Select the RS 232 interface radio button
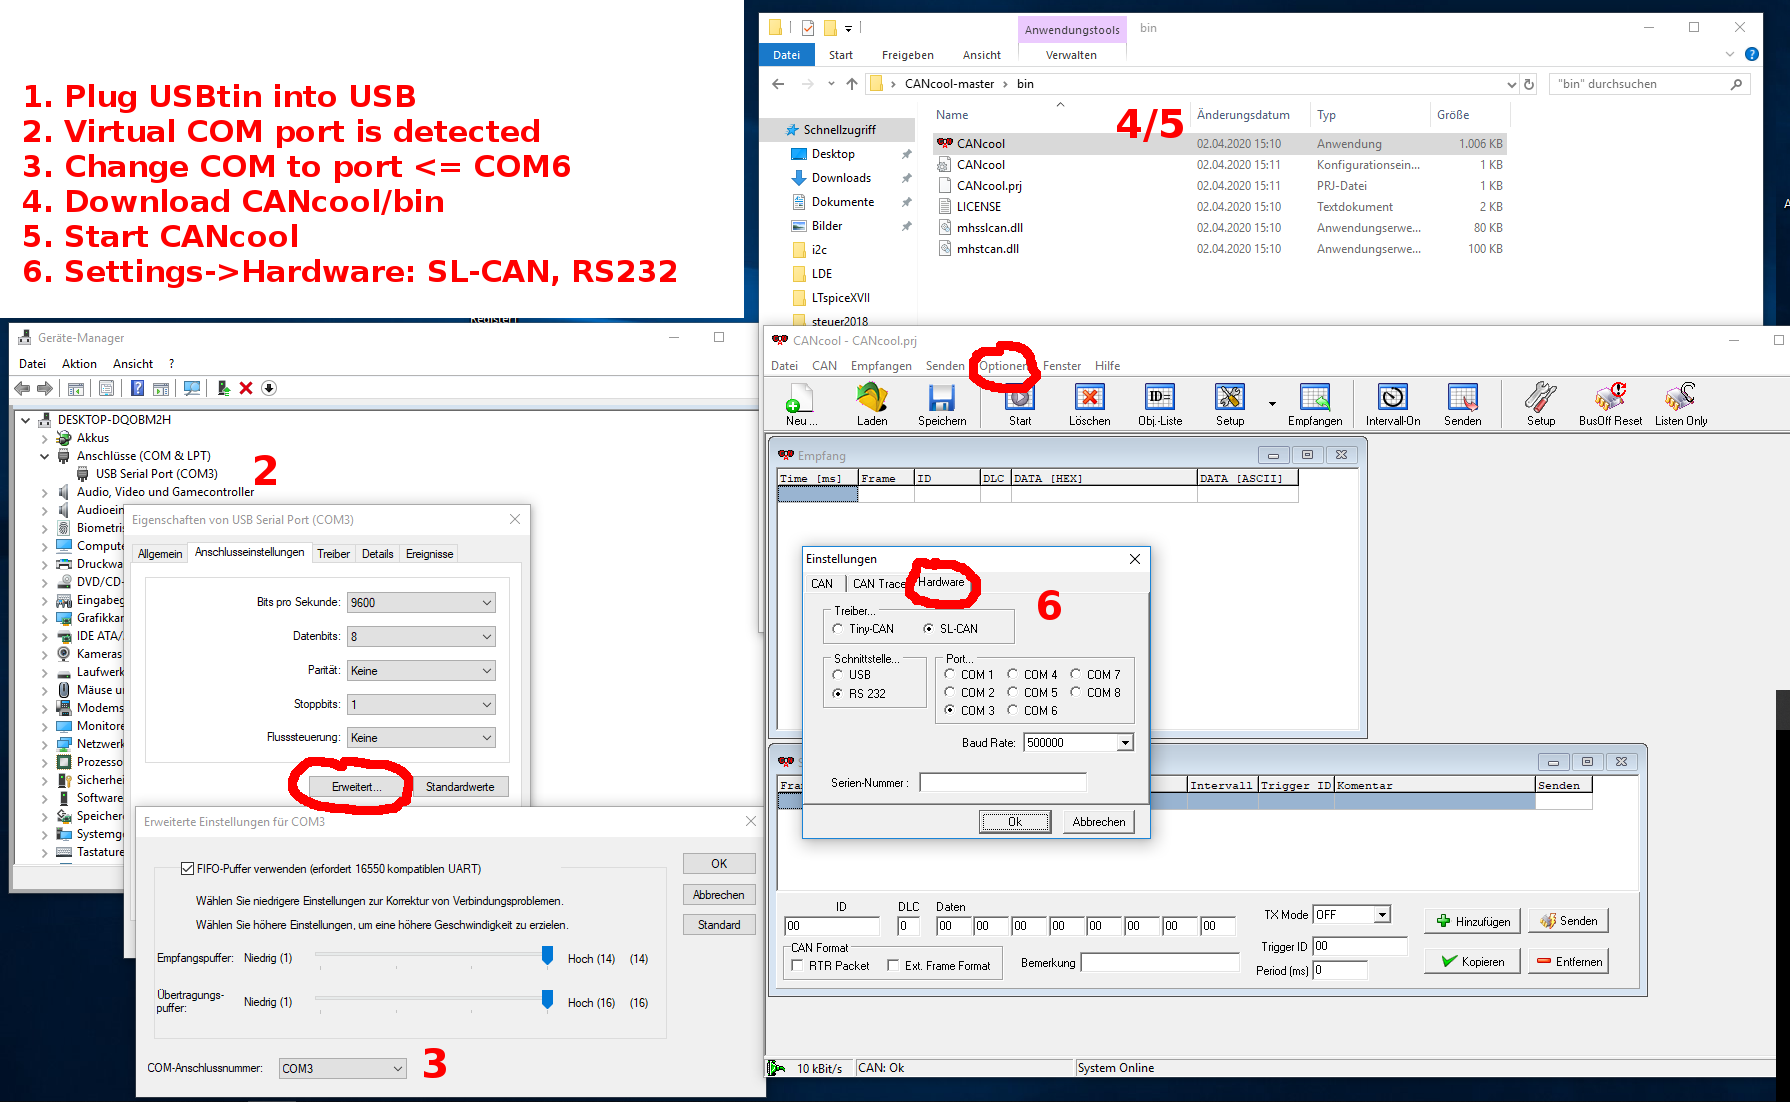This screenshot has height=1102, width=1790. [838, 693]
